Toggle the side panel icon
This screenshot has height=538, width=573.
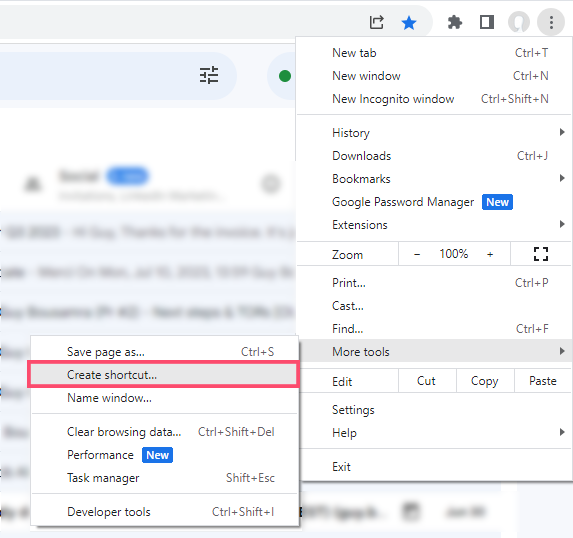[x=486, y=22]
